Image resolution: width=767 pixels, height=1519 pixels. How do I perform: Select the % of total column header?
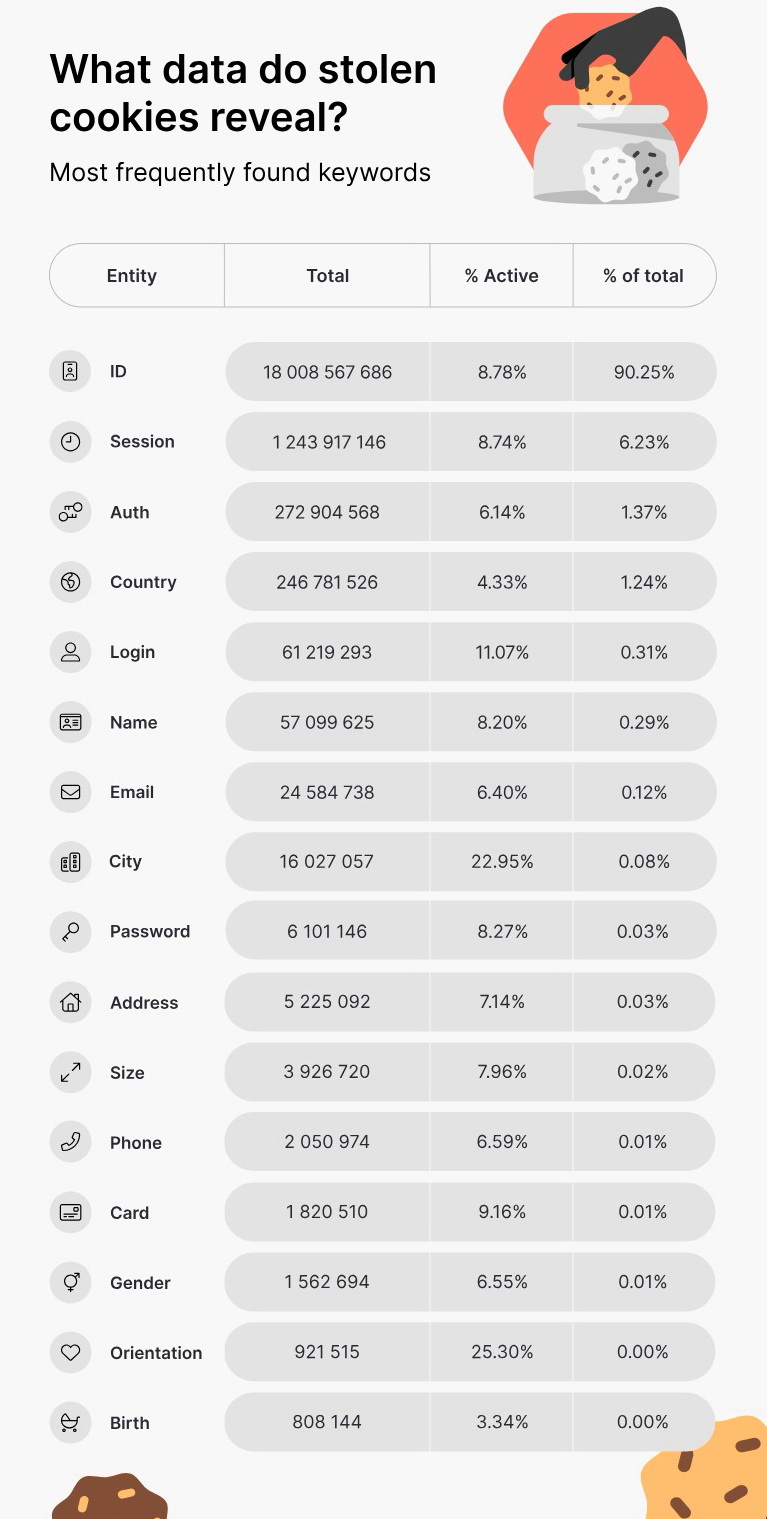coord(643,276)
